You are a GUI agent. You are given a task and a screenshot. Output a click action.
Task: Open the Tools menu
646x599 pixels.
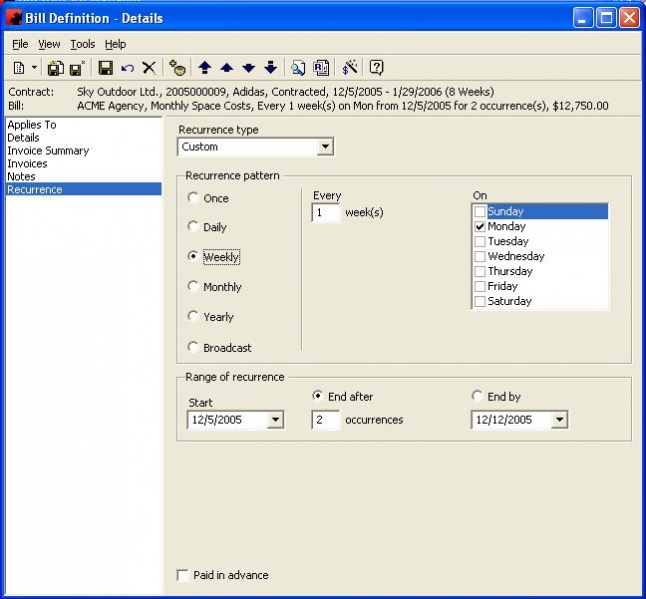[x=82, y=44]
